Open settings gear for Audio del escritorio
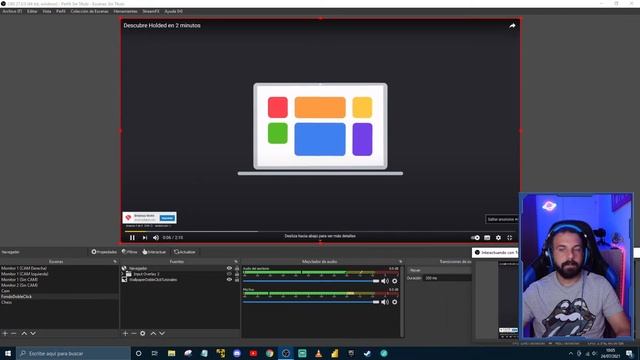Image resolution: width=640 pixels, height=360 pixels. (395, 281)
